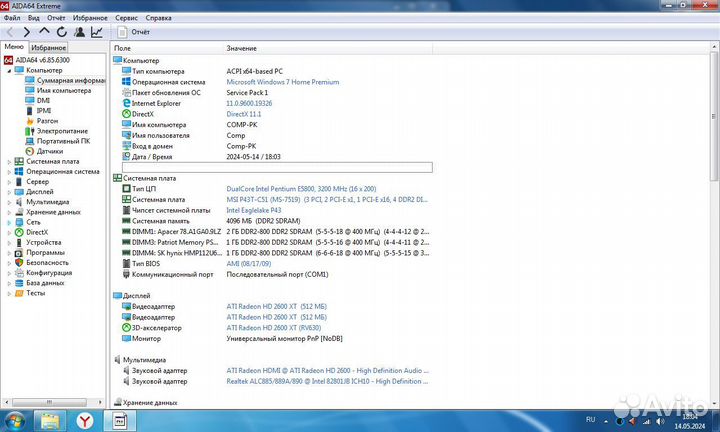This screenshot has height=432, width=720.
Task: Select Портативный ПК in the tree
Action: click(58, 141)
